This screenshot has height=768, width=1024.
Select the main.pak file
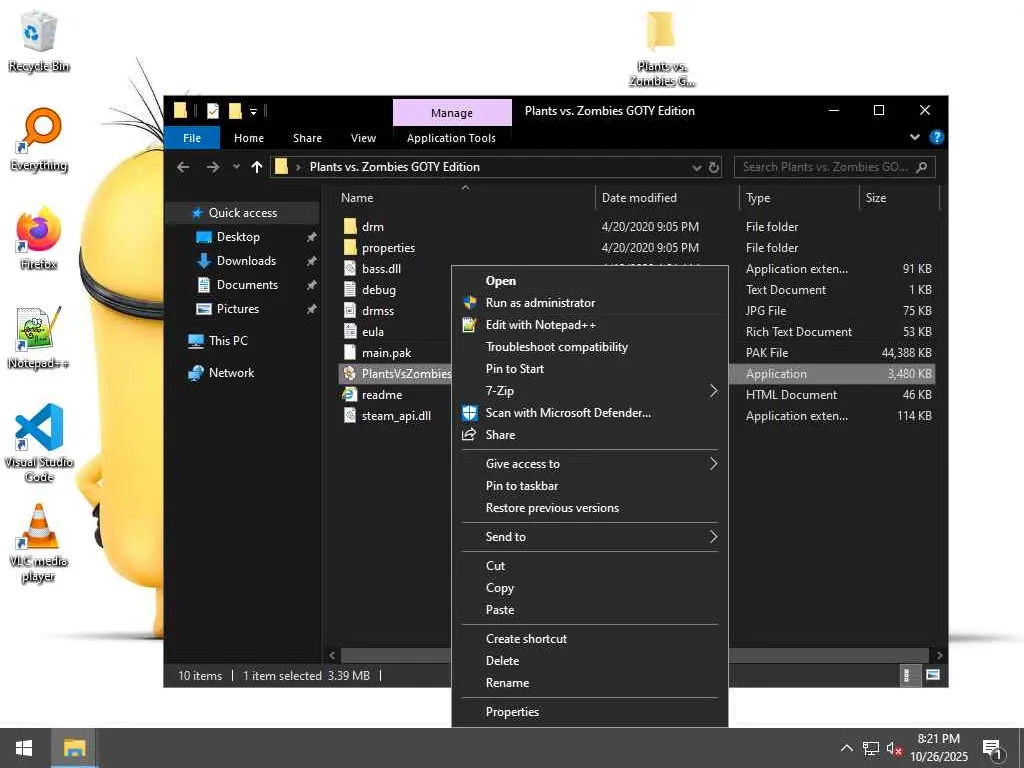click(387, 353)
